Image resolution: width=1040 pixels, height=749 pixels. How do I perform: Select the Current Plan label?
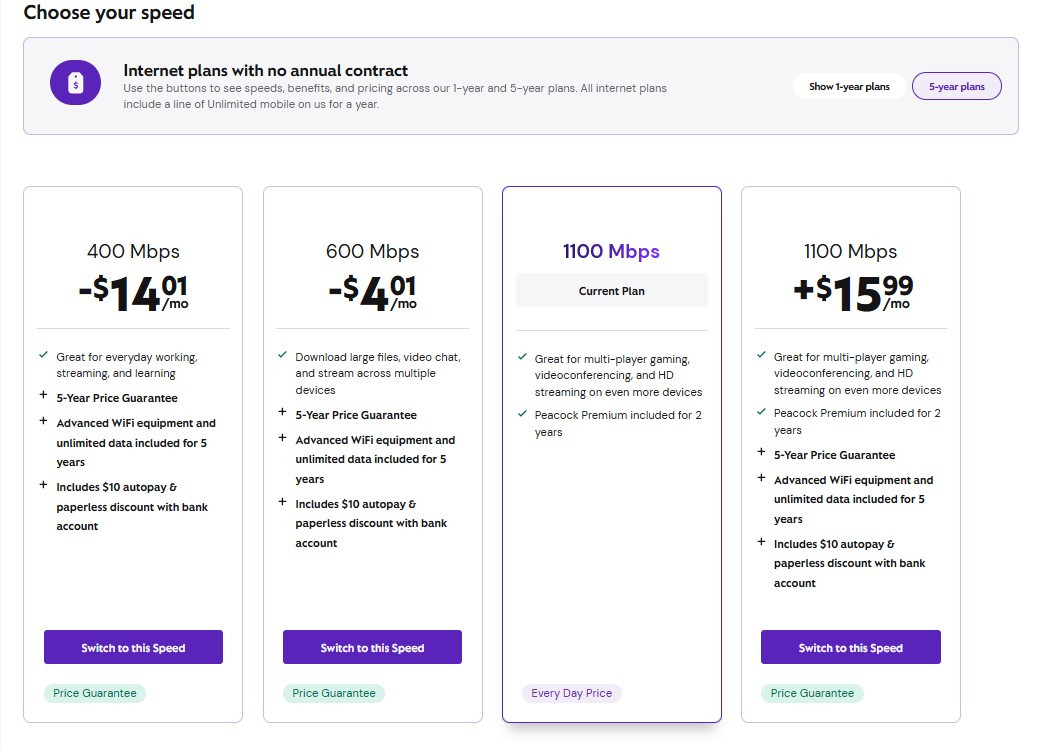(612, 291)
